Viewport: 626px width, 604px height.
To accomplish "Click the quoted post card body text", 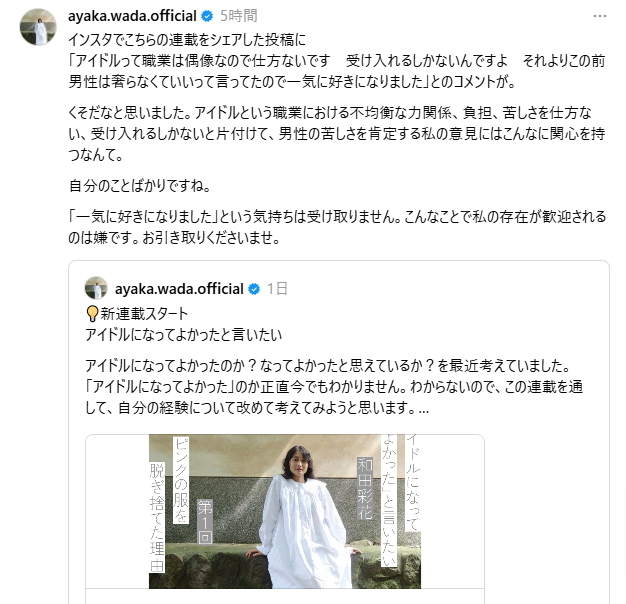I will pos(334,386).
